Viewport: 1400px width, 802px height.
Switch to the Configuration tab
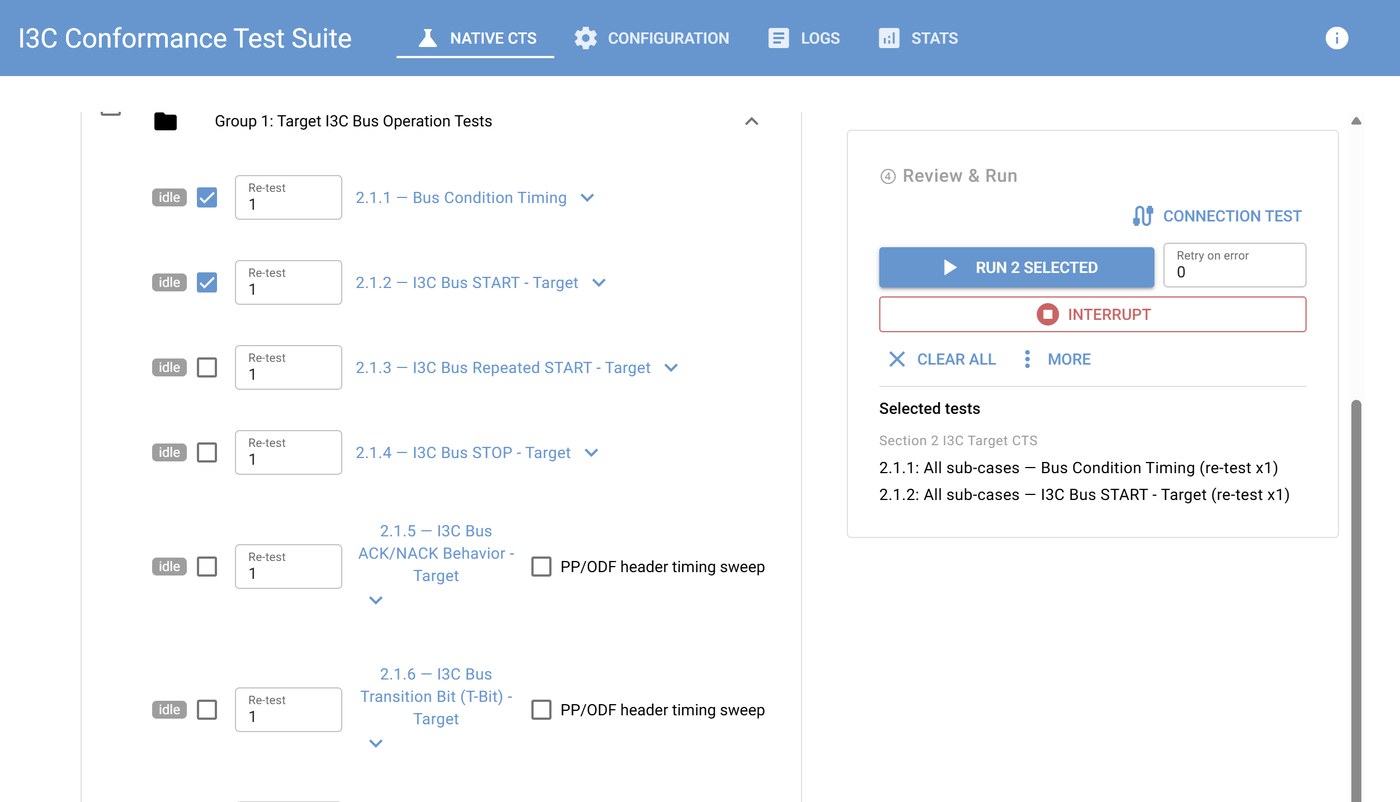(x=651, y=38)
